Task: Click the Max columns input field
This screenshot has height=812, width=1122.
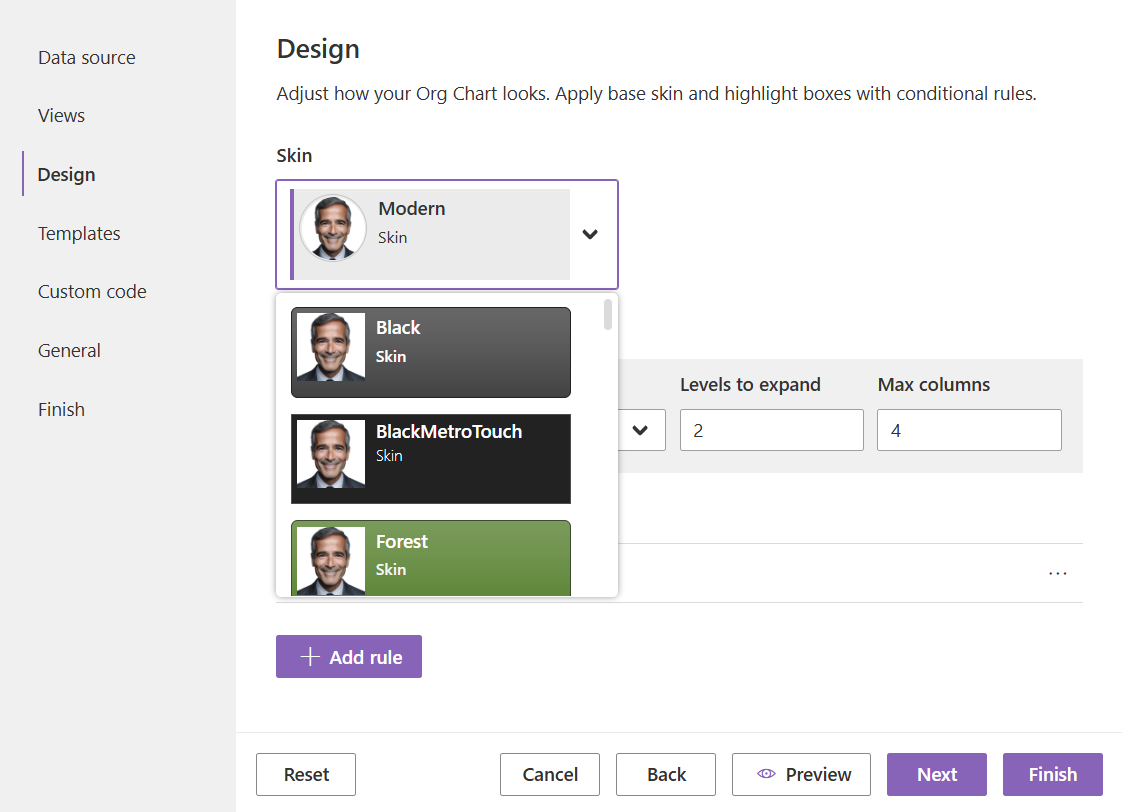Action: (969, 430)
